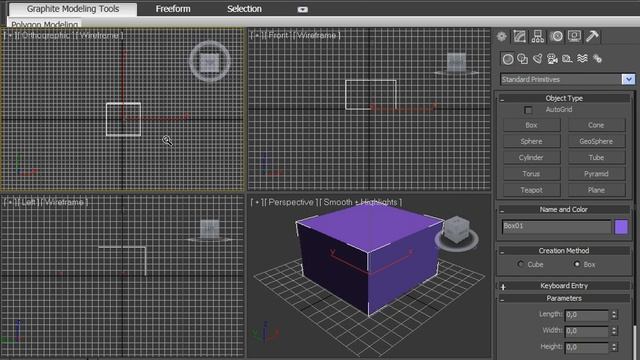Open the Left viewport label menu
The image size is (640, 360).
tap(29, 202)
